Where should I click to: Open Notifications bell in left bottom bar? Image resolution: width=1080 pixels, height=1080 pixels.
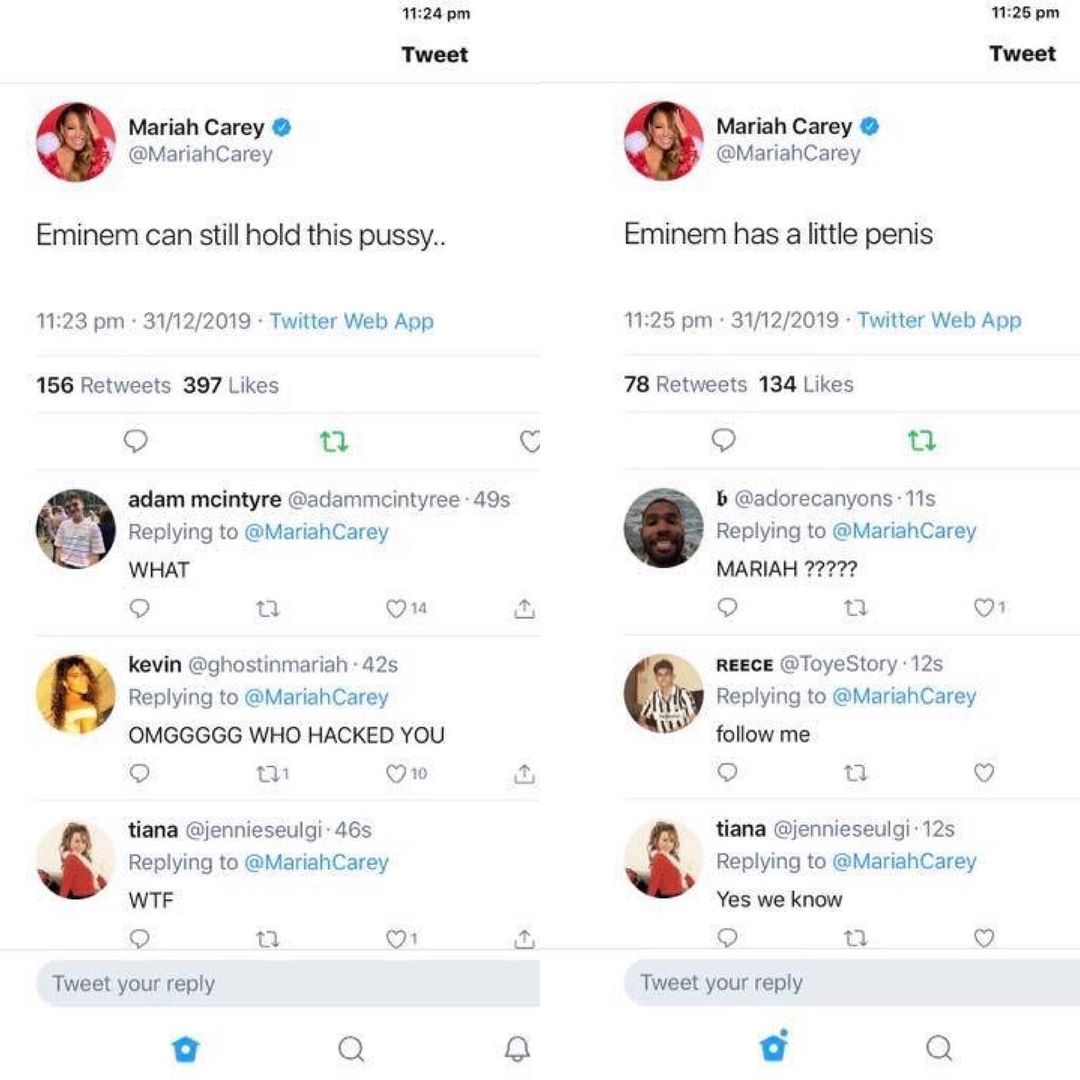tap(516, 1047)
